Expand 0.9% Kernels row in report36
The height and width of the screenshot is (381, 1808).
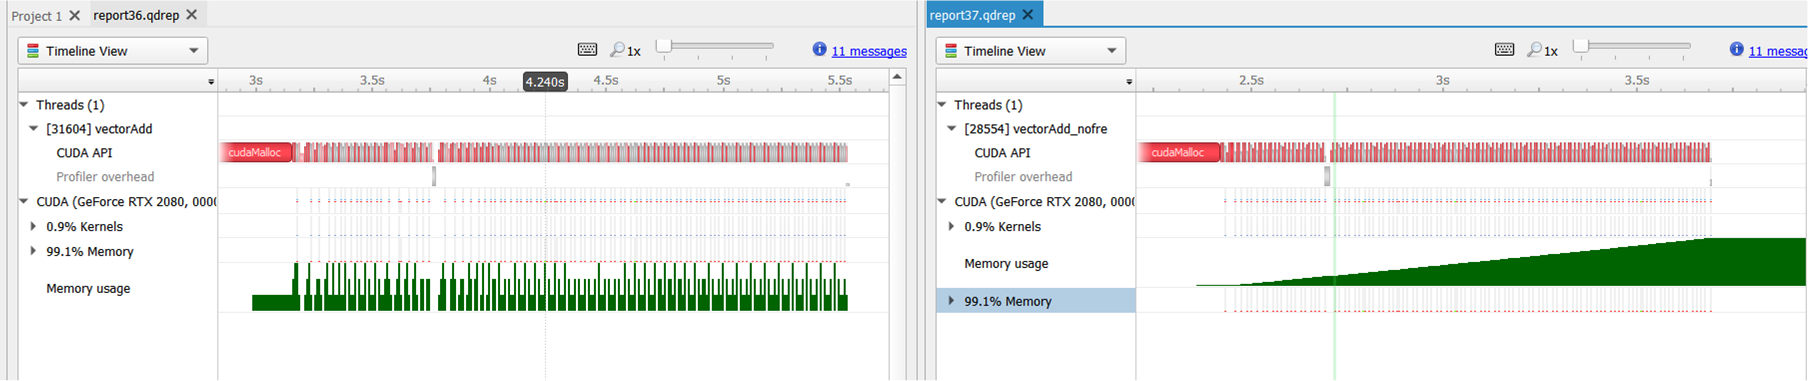pyautogui.click(x=34, y=226)
